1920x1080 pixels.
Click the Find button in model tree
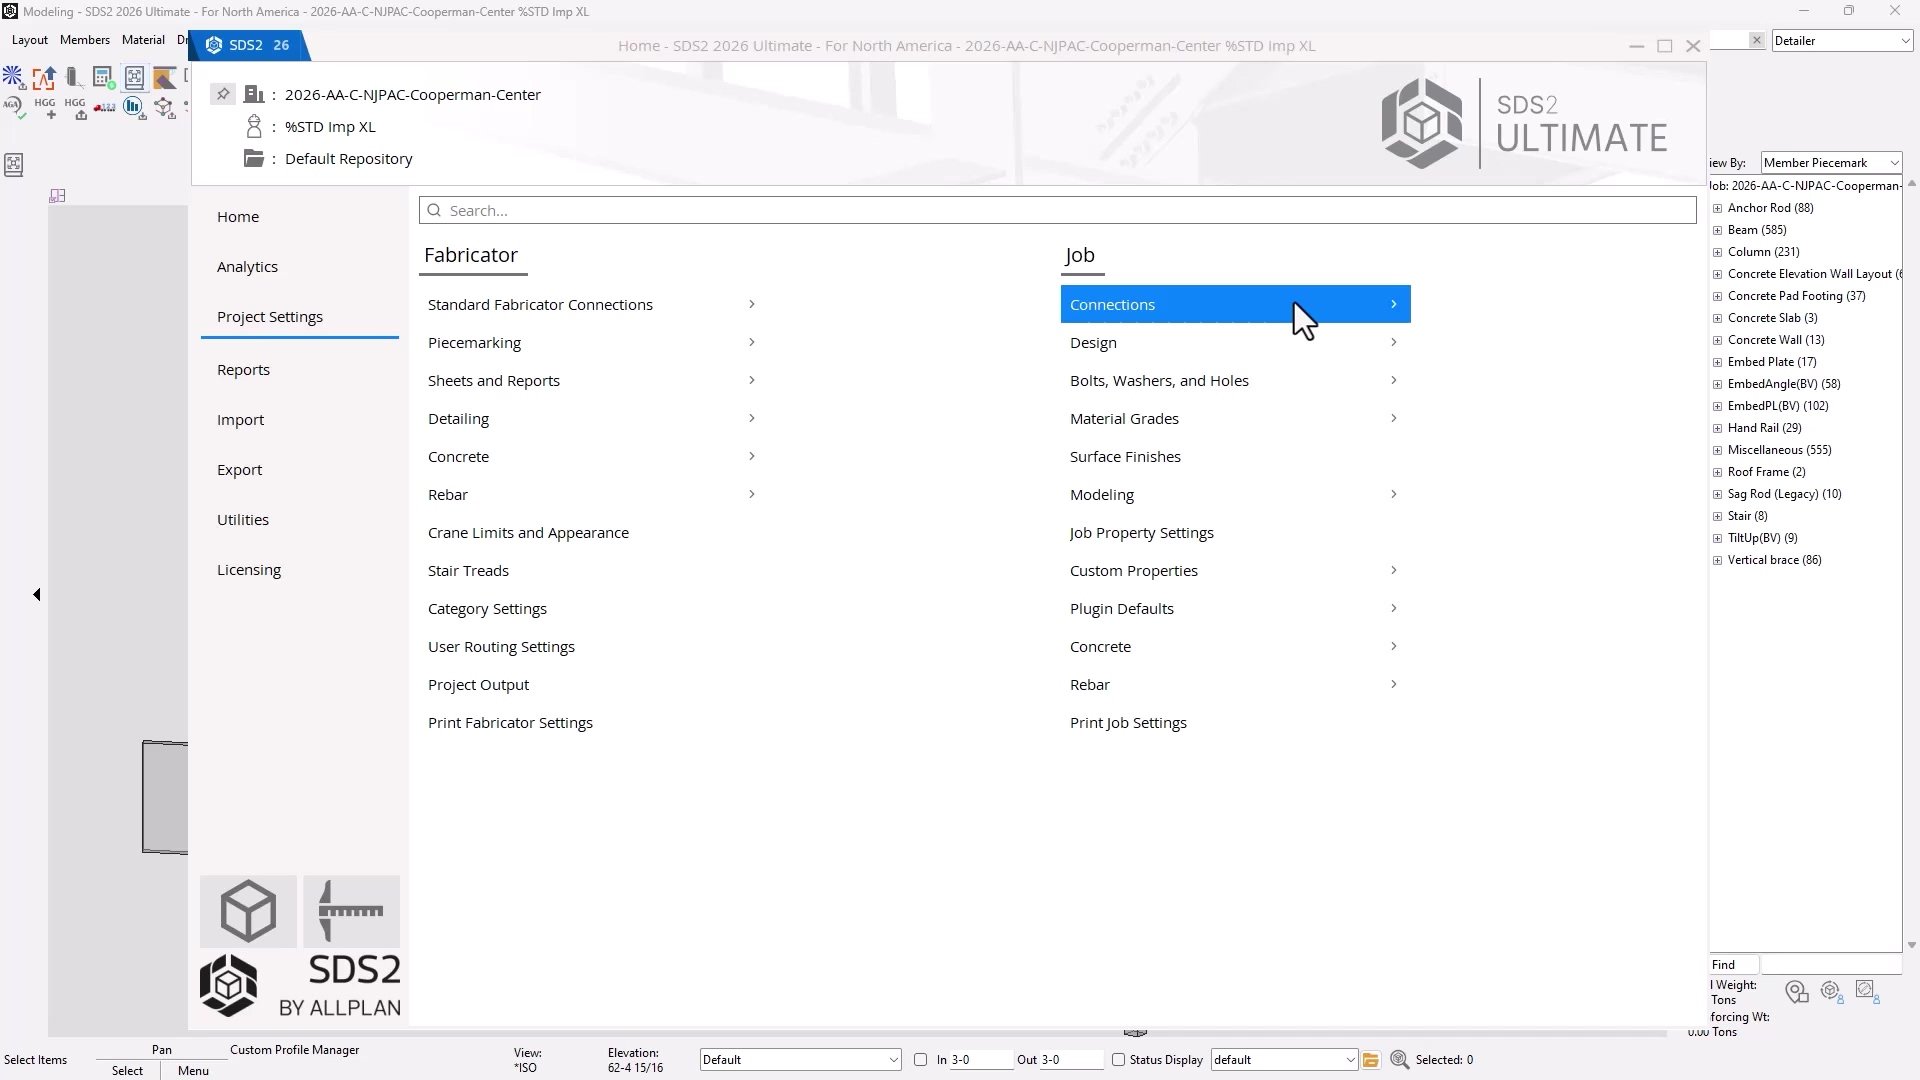pyautogui.click(x=1734, y=964)
